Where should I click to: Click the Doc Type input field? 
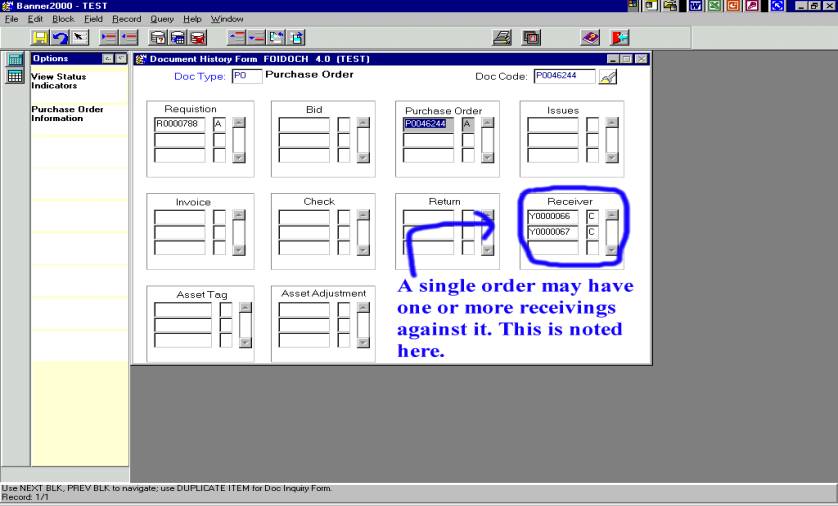click(x=246, y=75)
